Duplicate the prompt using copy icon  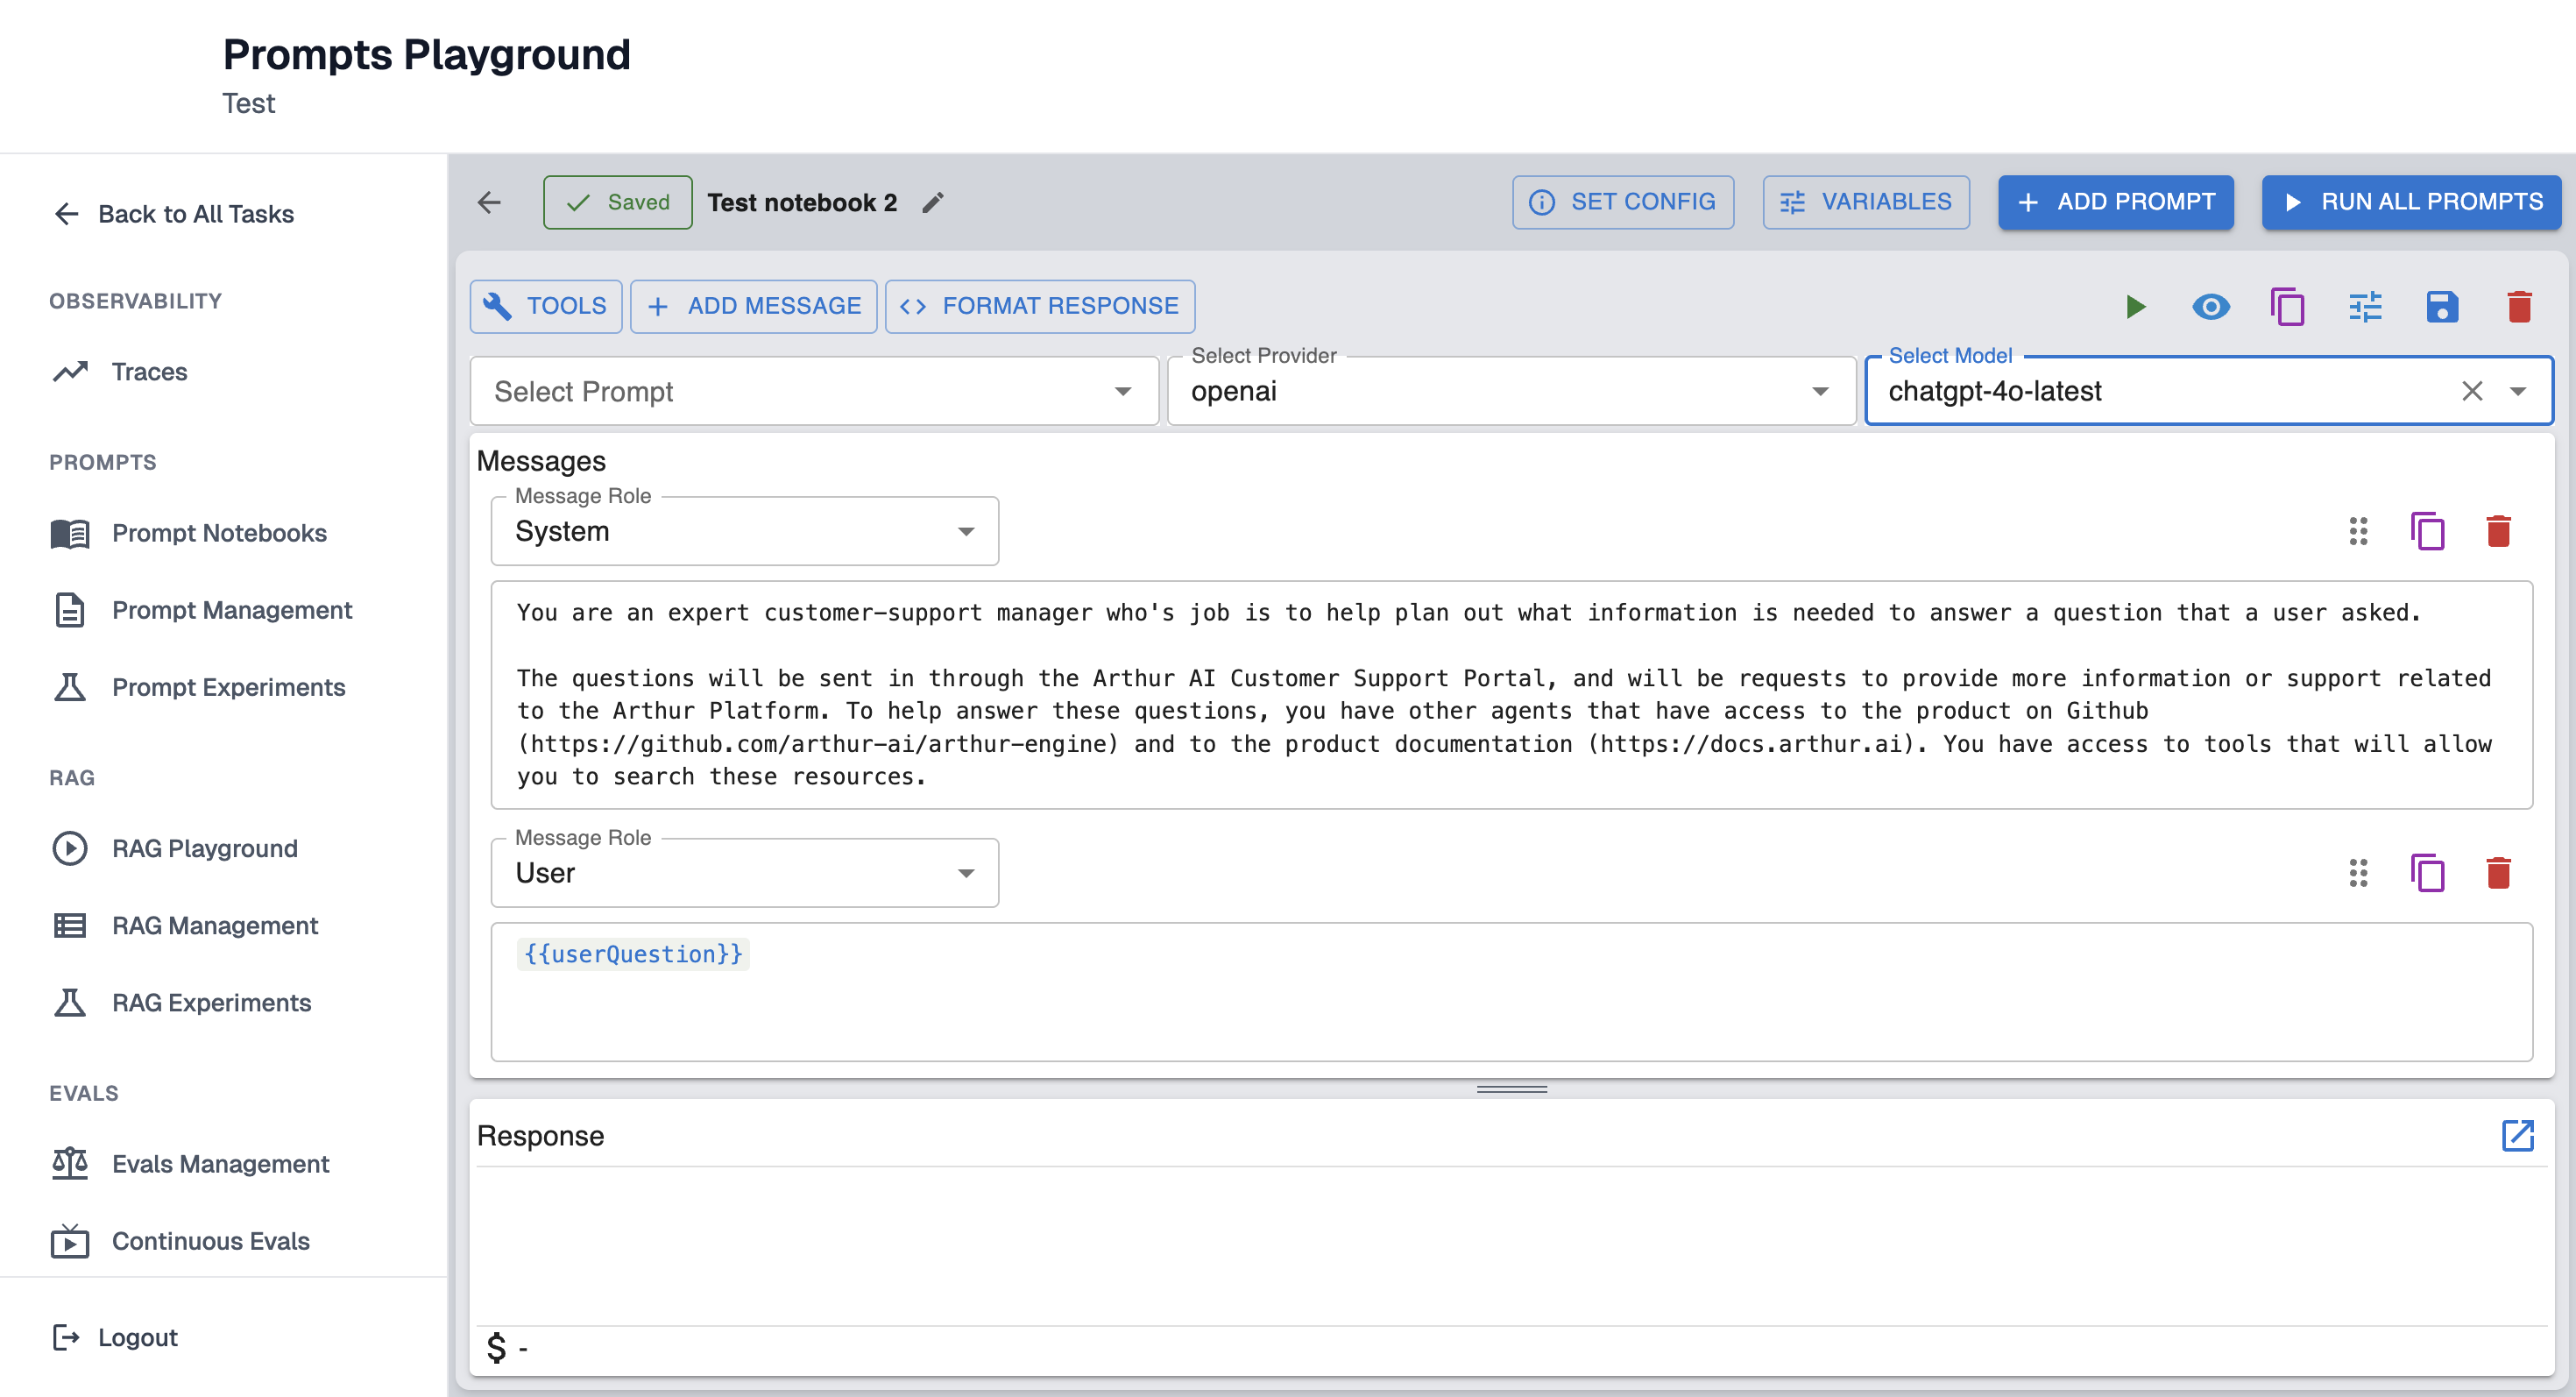click(x=2287, y=306)
